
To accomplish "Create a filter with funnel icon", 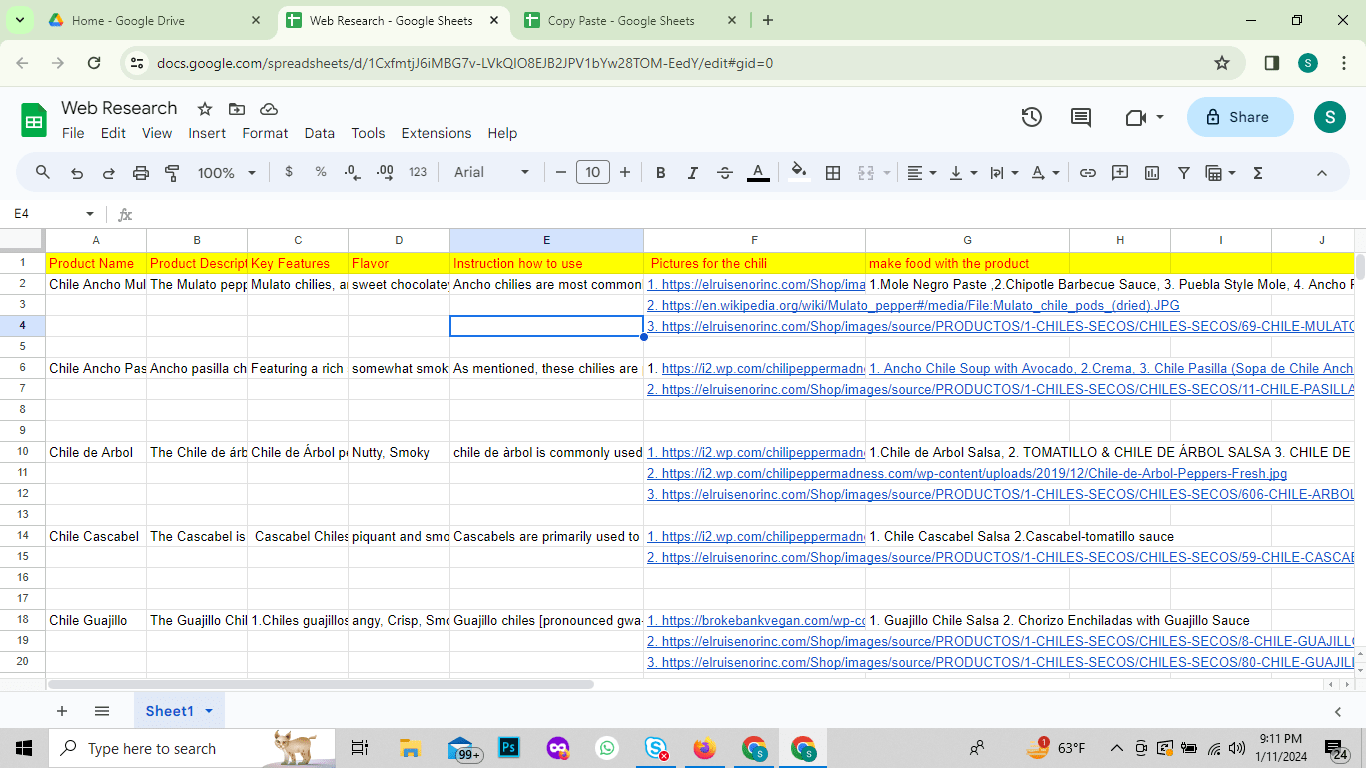I will point(1184,173).
